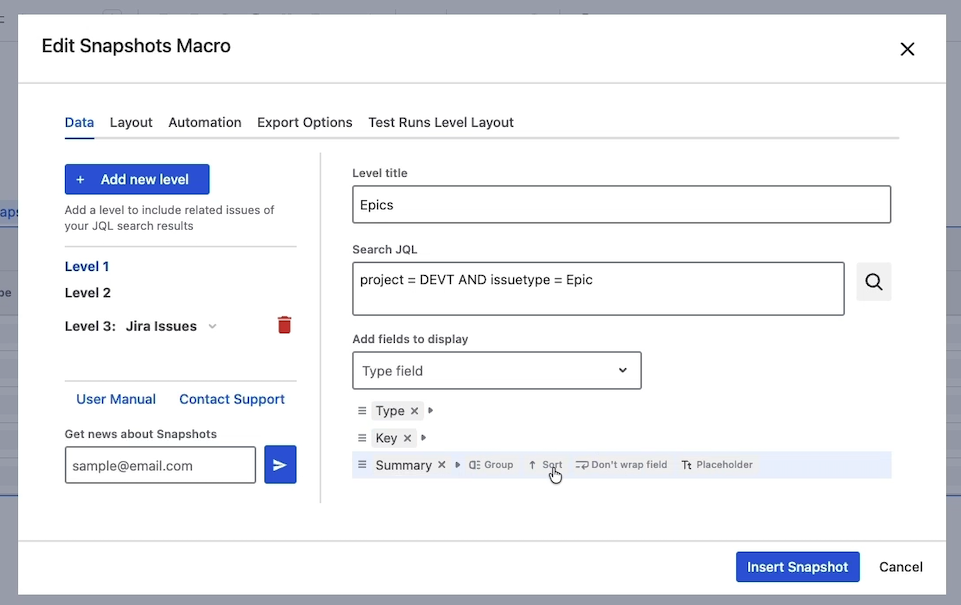Expand options arrow for Key field
Viewport: 961px width, 605px height.
point(424,438)
